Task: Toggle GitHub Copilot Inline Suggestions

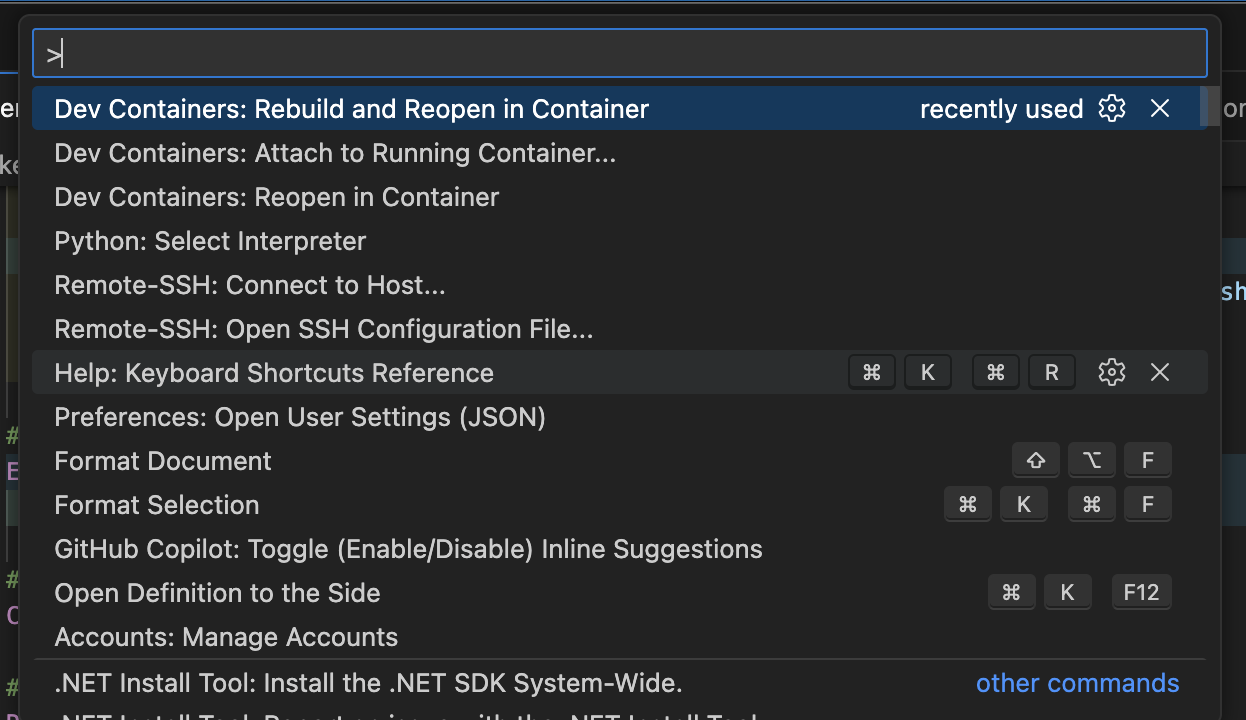Action: point(408,549)
